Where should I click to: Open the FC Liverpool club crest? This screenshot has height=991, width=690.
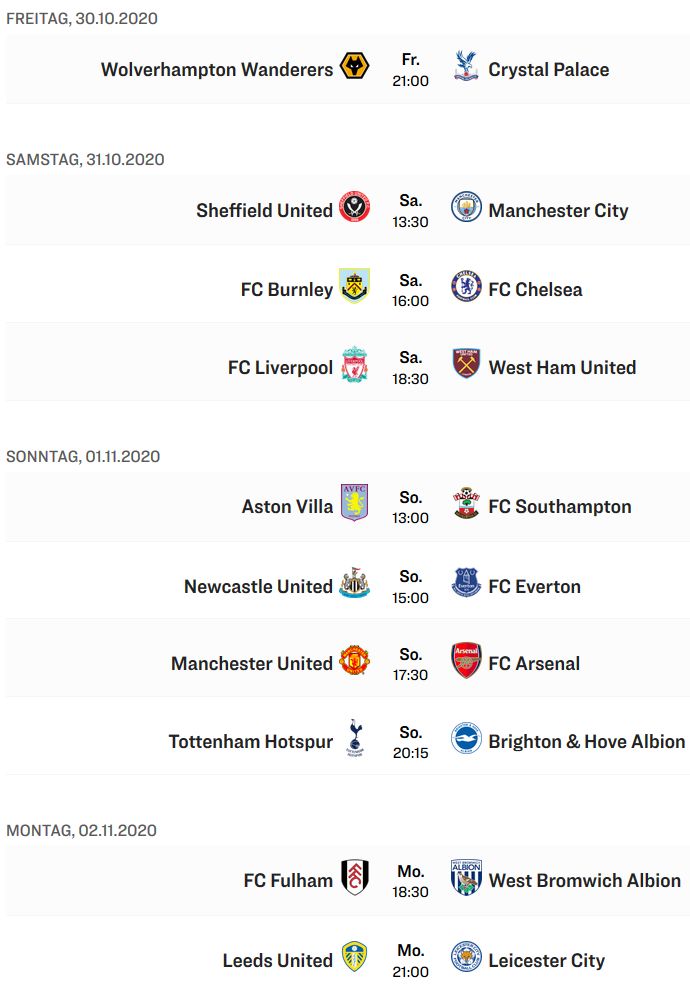point(354,364)
